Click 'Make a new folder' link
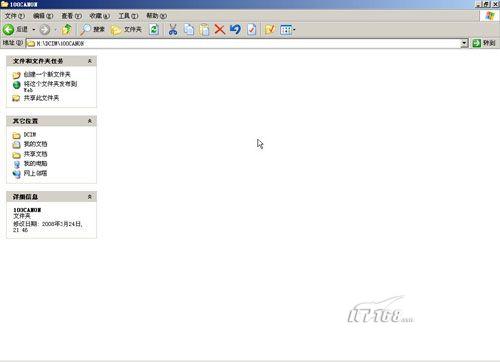This screenshot has width=500, height=362. click(x=47, y=75)
